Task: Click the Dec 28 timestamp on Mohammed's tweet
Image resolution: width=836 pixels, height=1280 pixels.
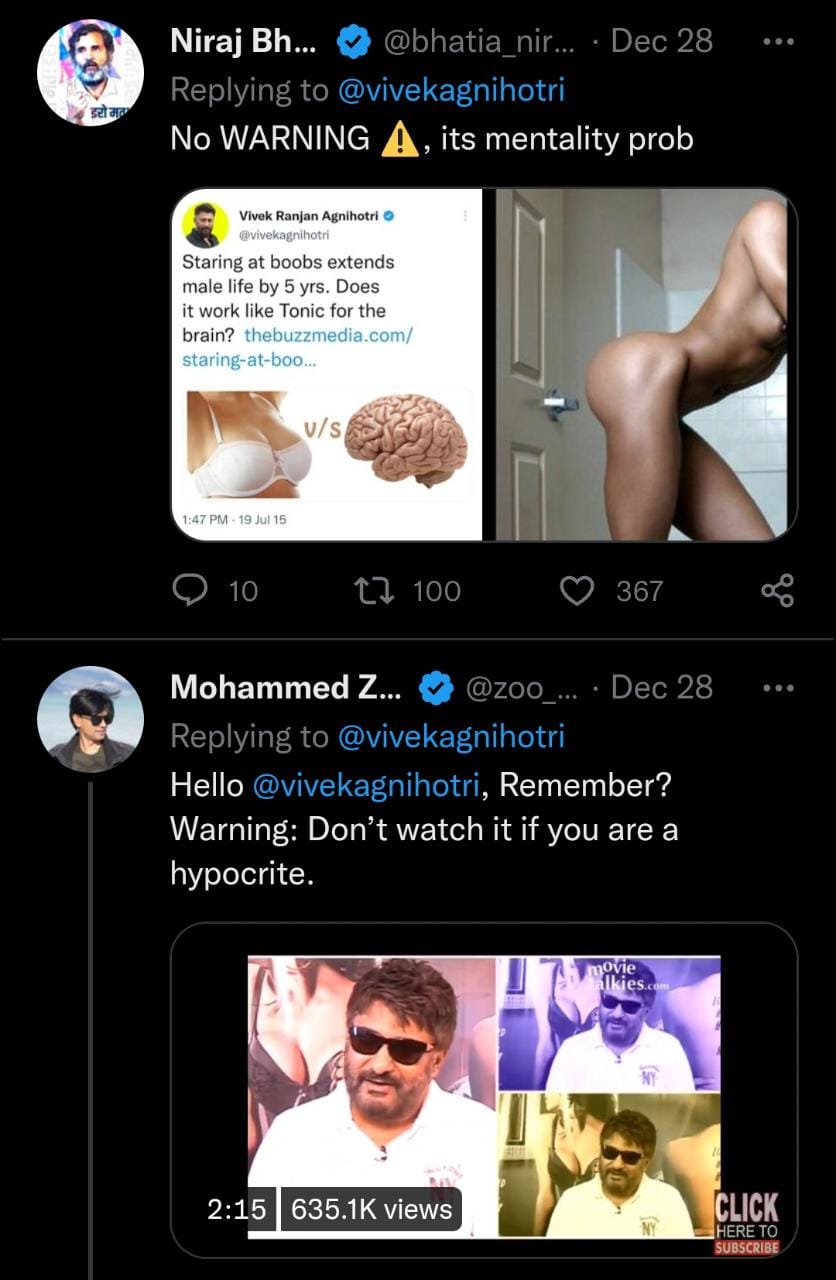Action: [661, 688]
